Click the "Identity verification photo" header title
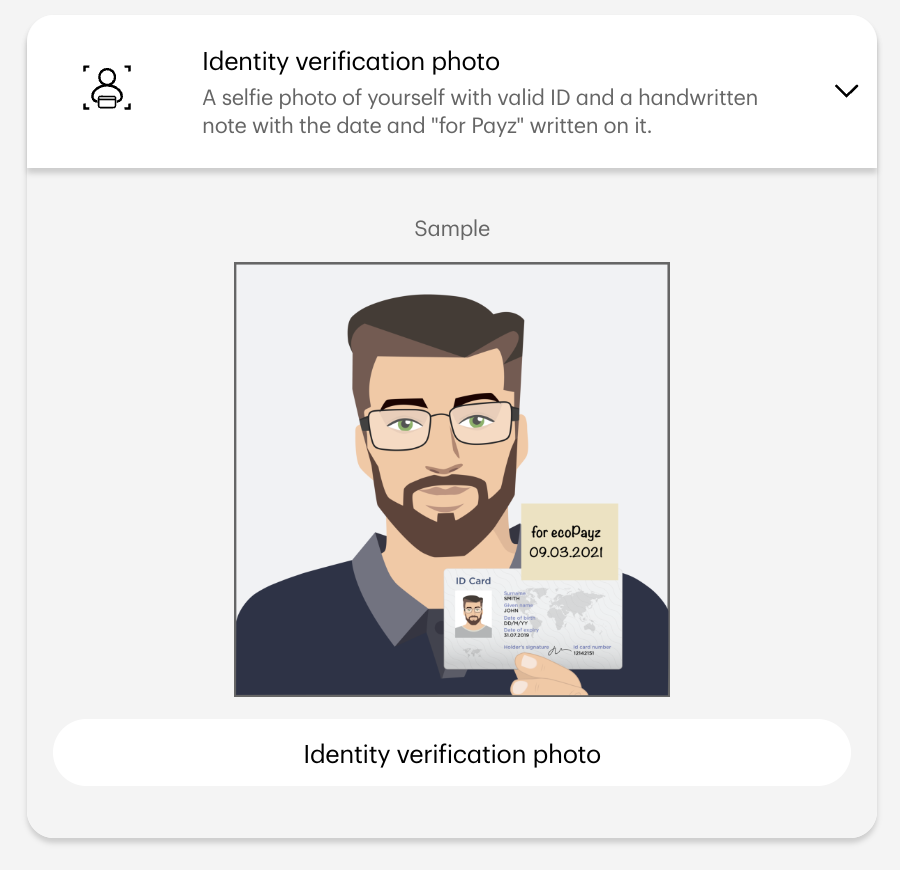The image size is (900, 870). [351, 61]
